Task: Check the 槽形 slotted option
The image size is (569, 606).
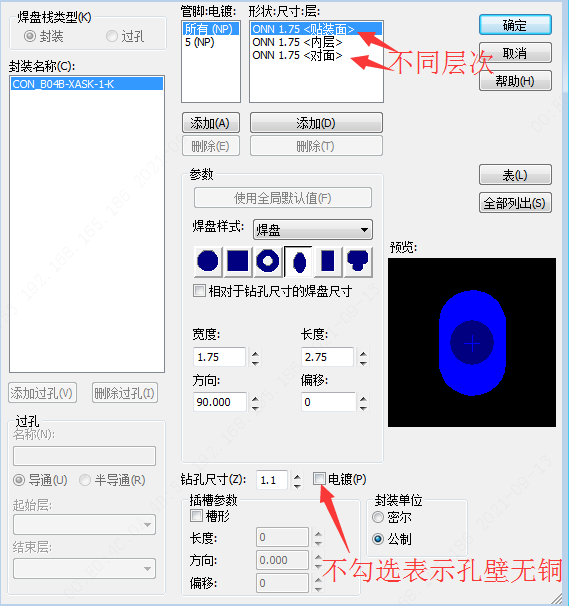Action: coord(196,515)
